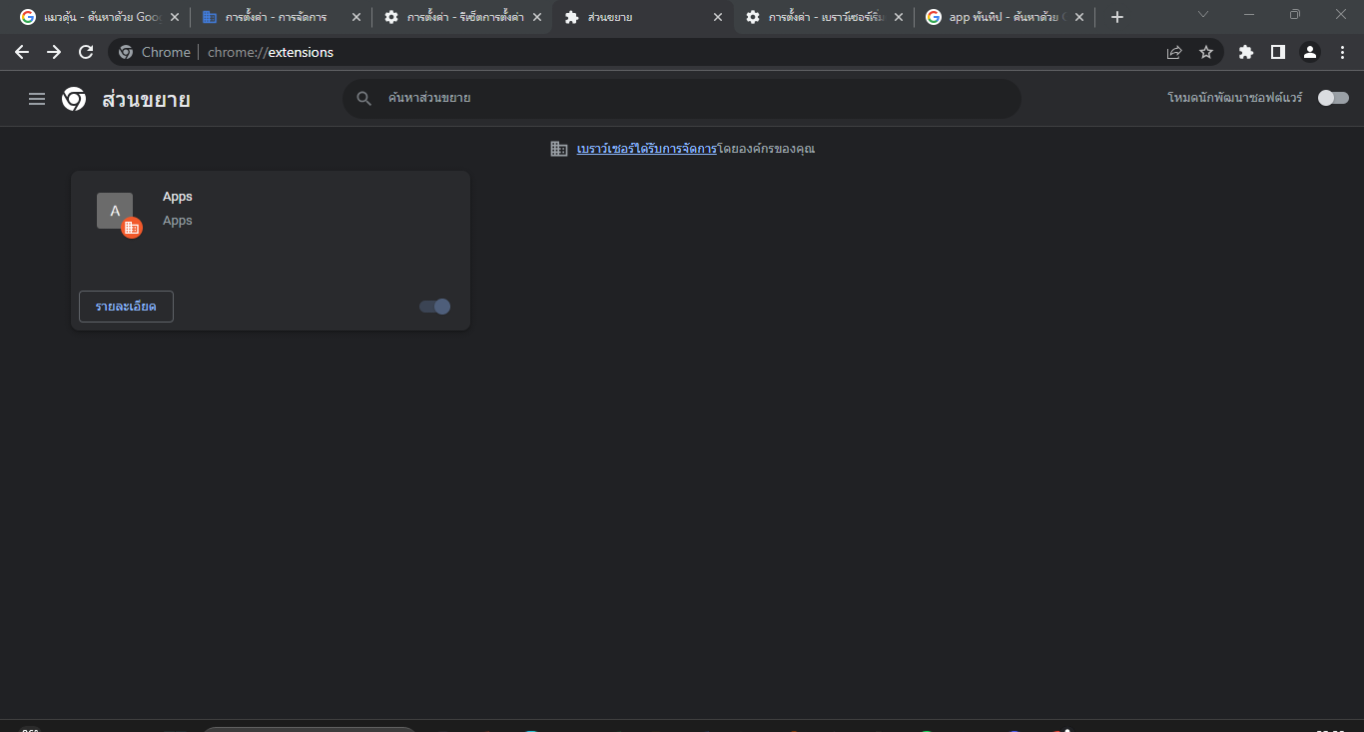
Task: Click the Chrome site info icon
Action: [126, 52]
